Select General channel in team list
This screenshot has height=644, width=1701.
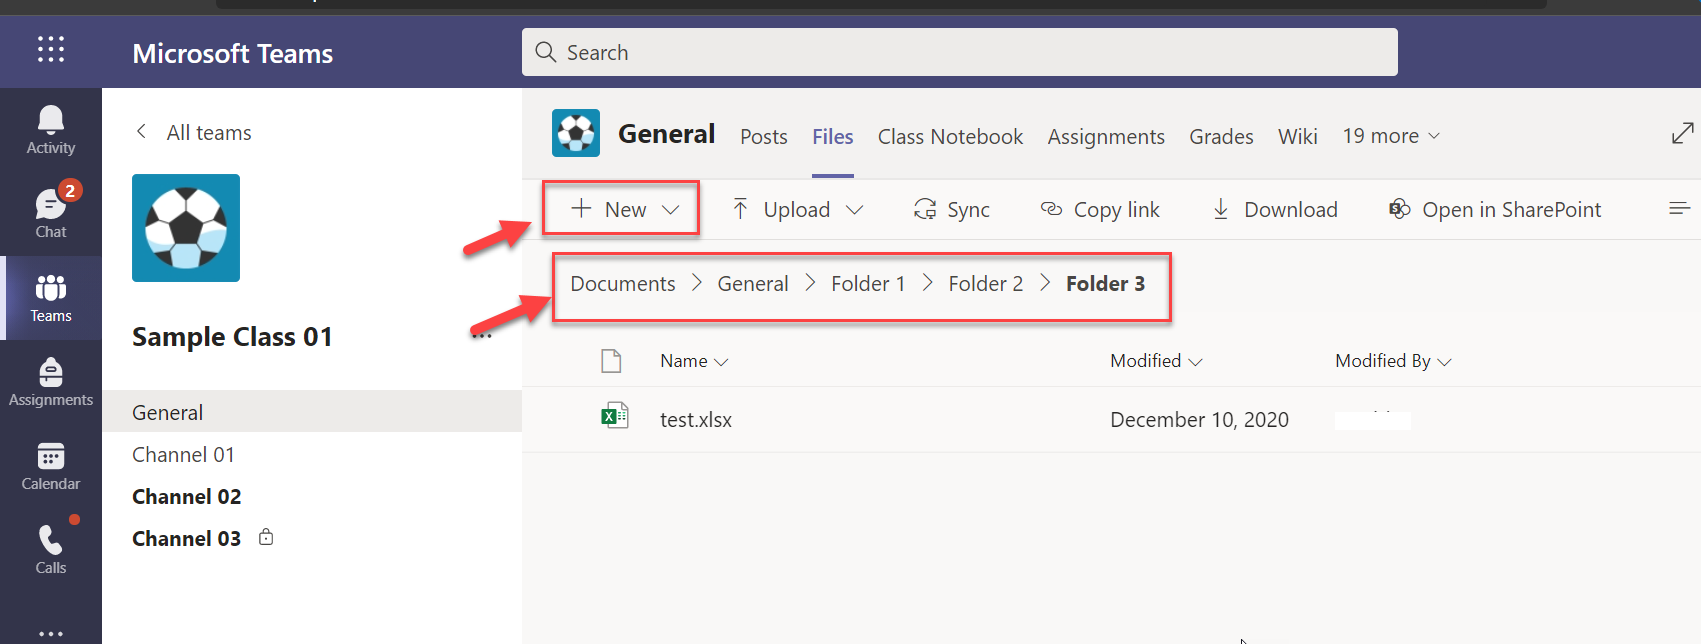coord(312,412)
